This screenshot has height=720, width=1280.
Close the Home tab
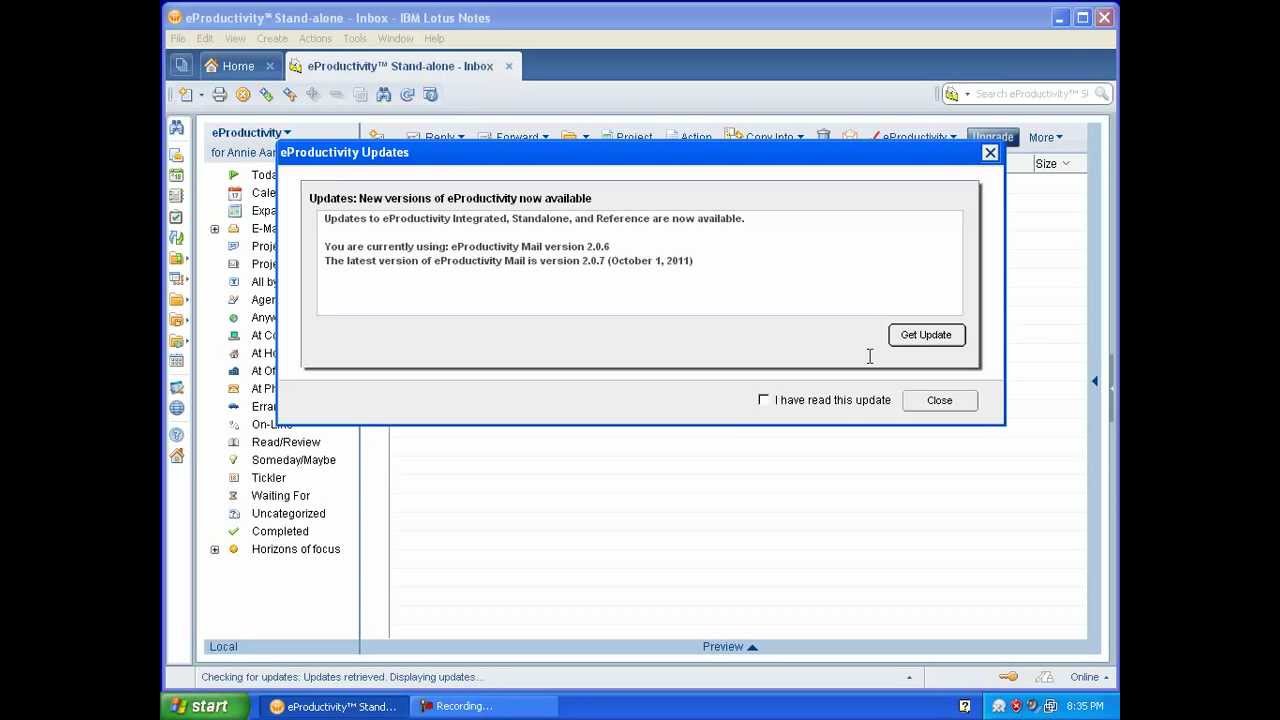[x=270, y=66]
